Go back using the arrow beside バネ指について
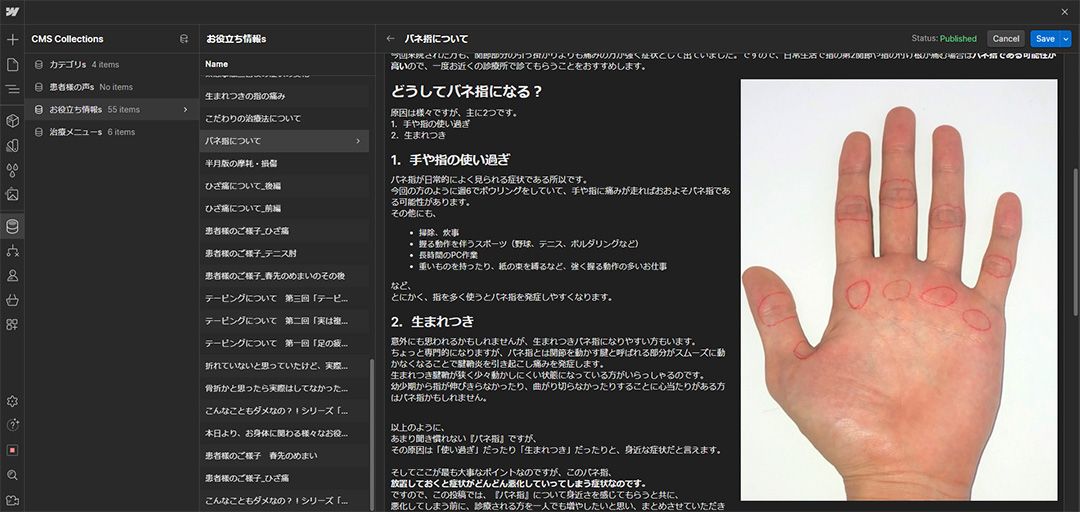This screenshot has height=512, width=1080. coord(390,39)
